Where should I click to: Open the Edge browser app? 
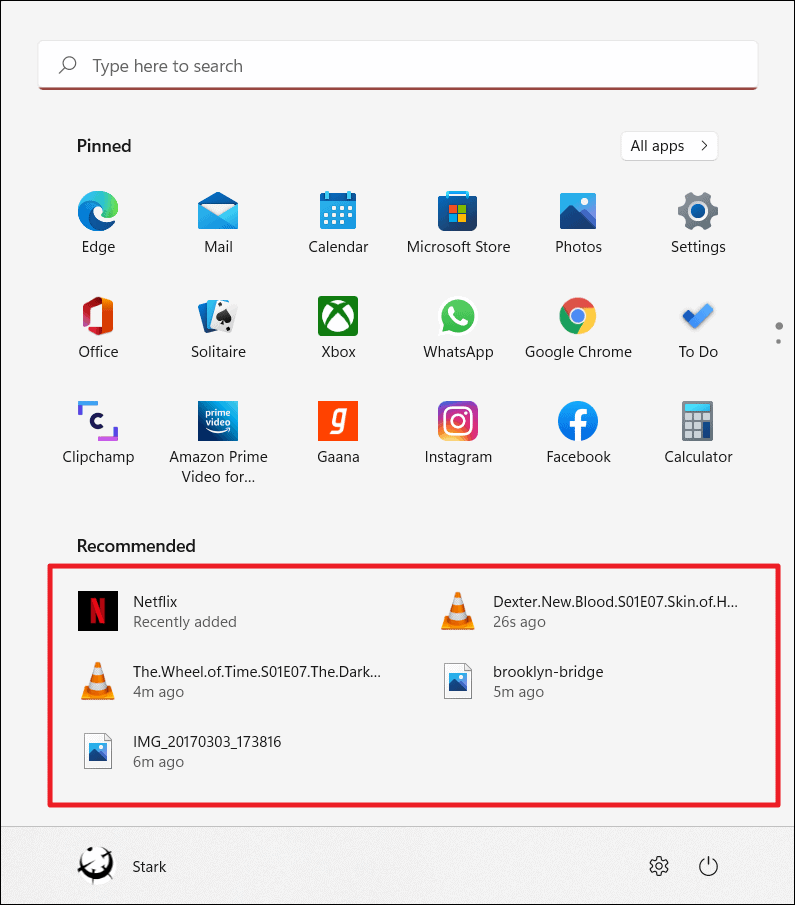click(98, 222)
